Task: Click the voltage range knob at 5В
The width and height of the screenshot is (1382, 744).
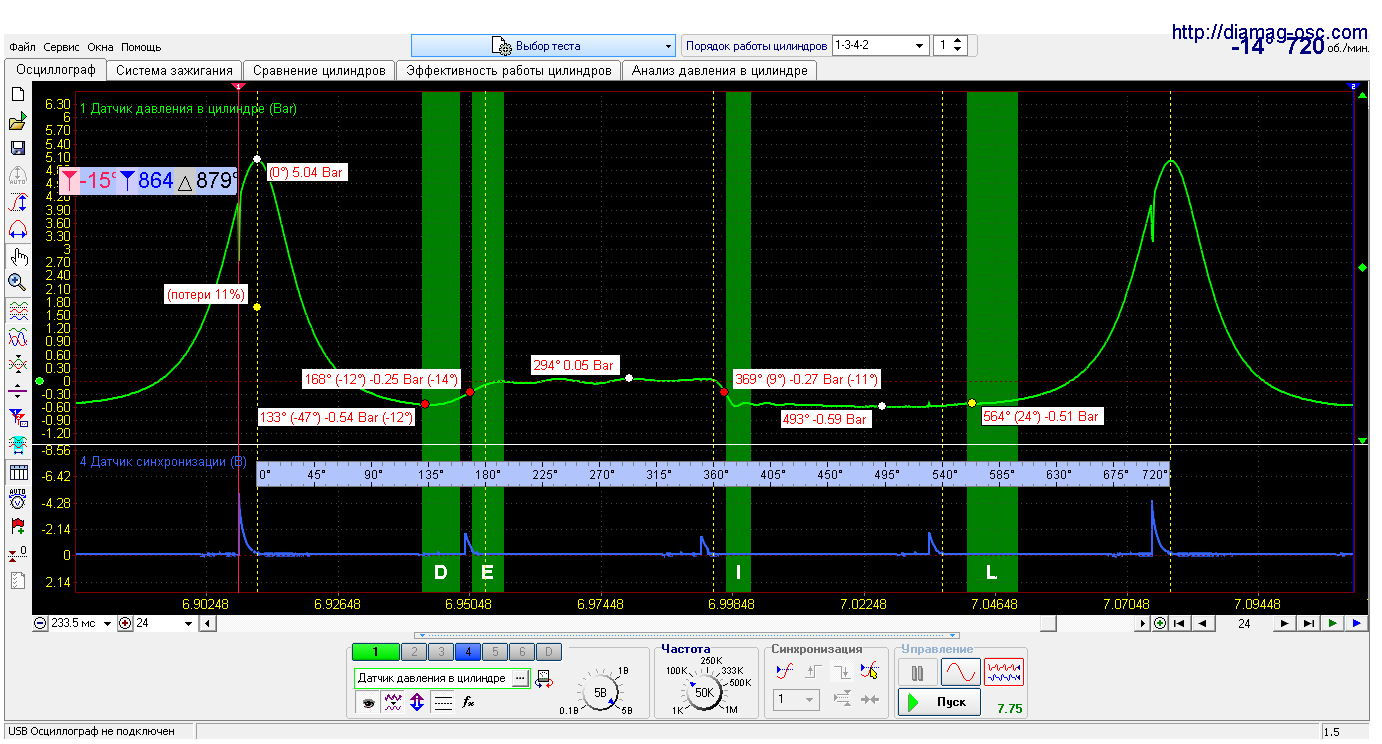Action: tap(600, 692)
